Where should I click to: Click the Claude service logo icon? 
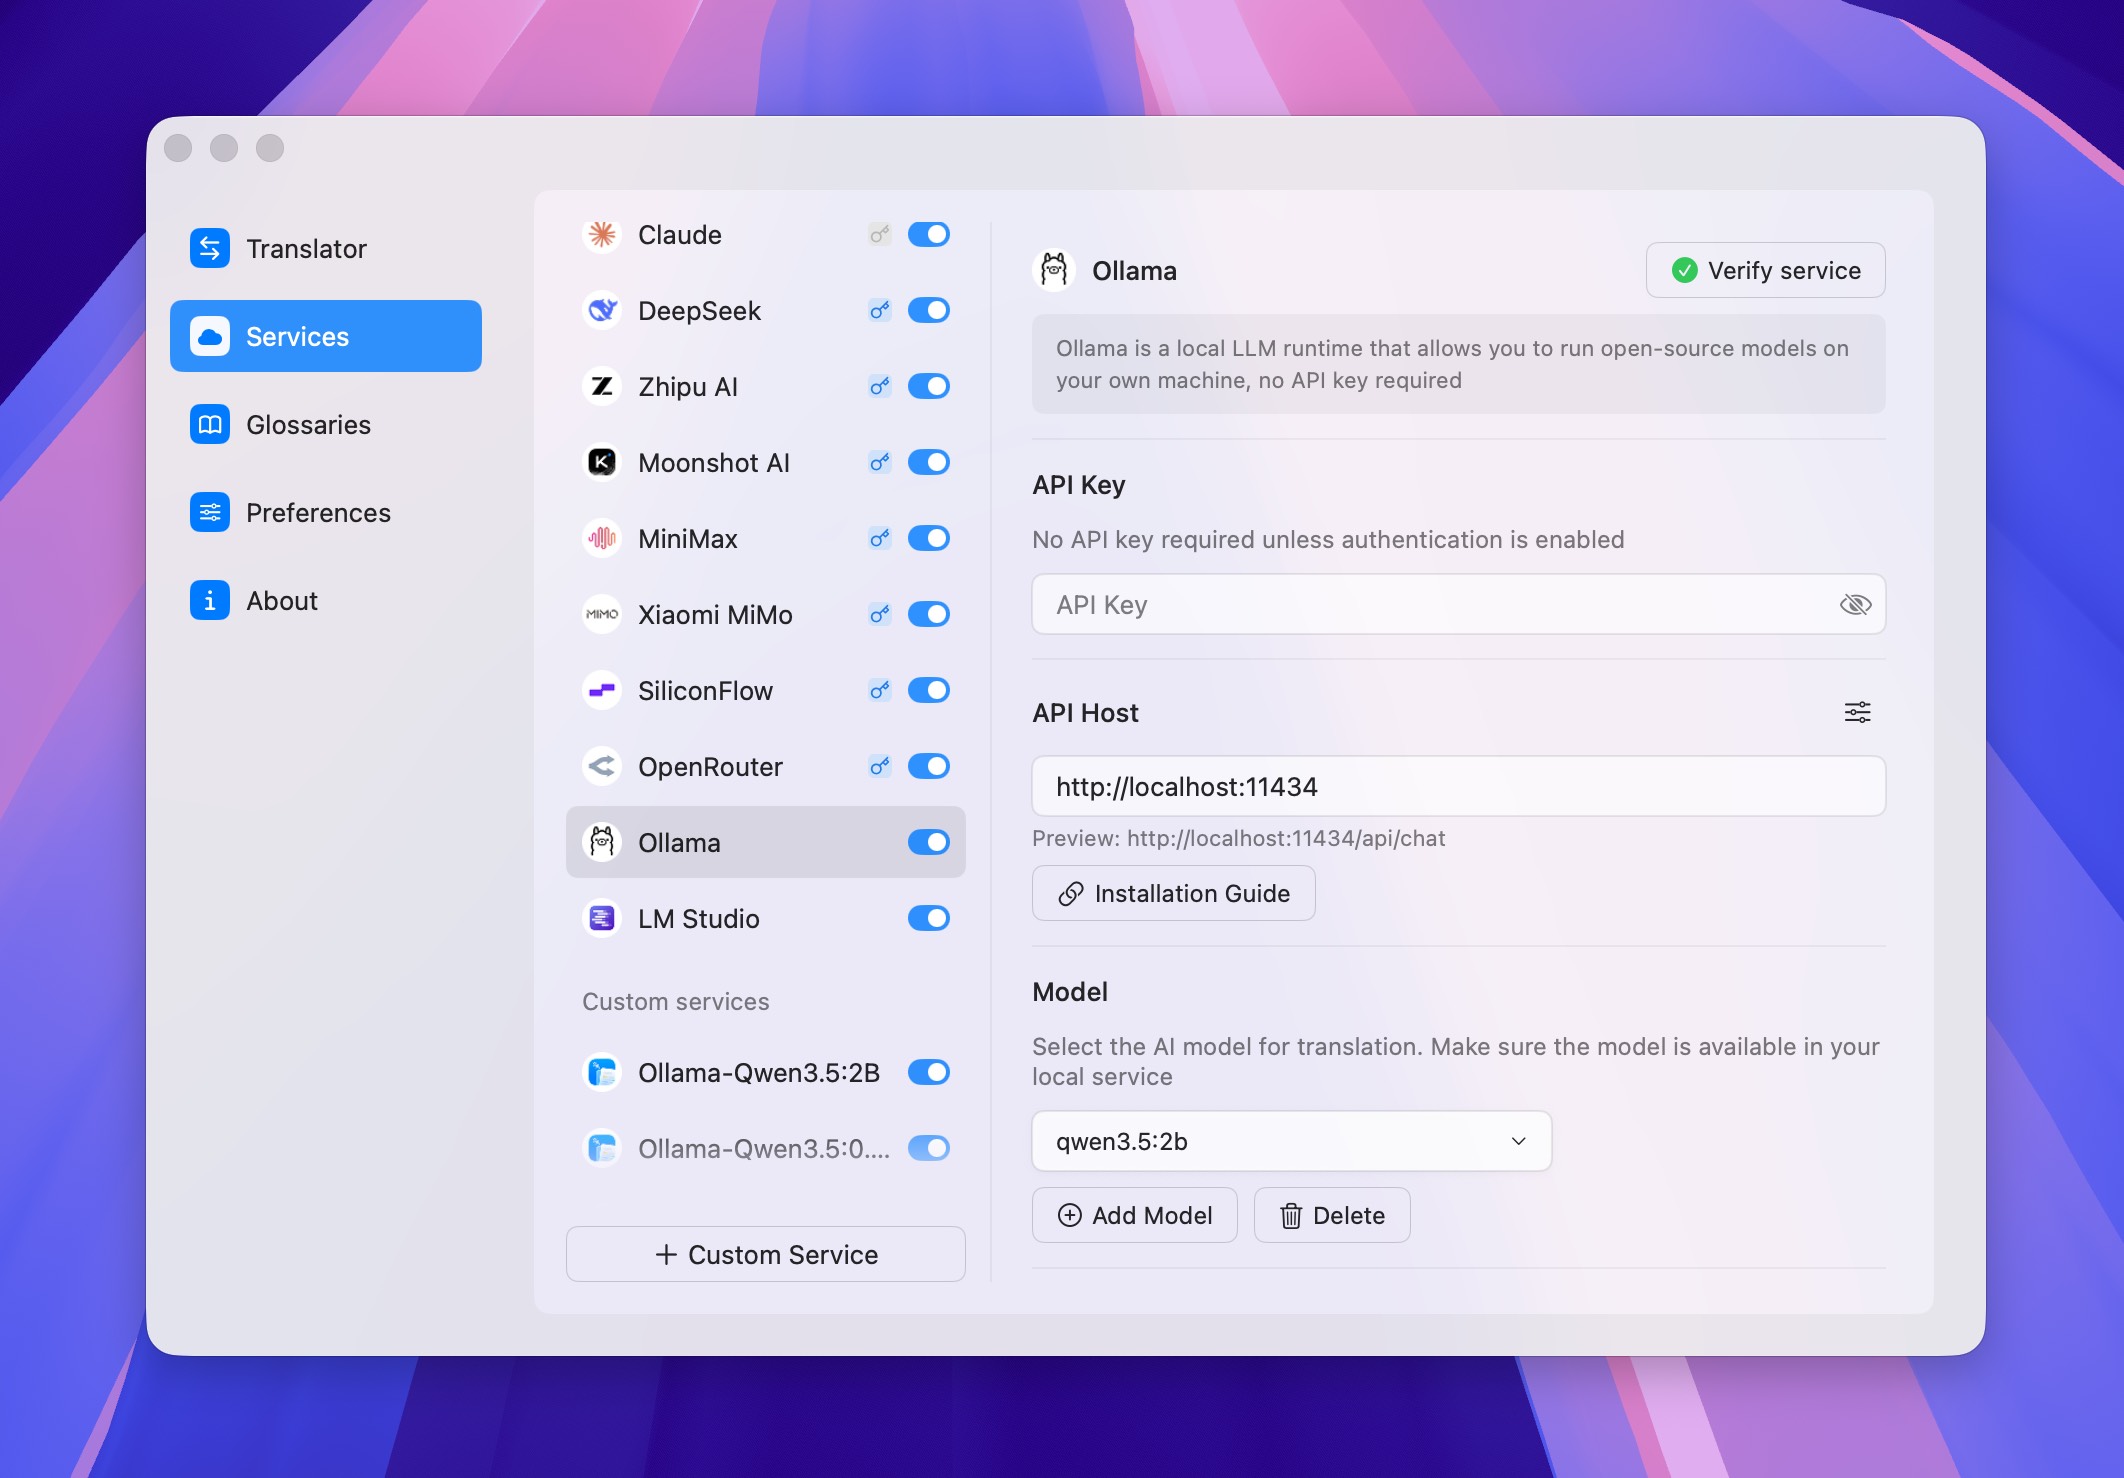(x=602, y=235)
